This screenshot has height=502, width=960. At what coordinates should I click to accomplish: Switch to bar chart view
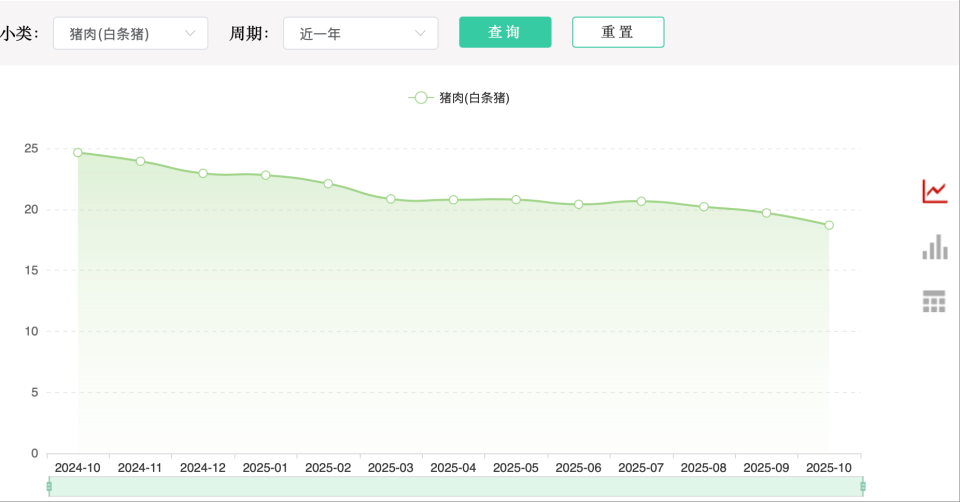934,247
